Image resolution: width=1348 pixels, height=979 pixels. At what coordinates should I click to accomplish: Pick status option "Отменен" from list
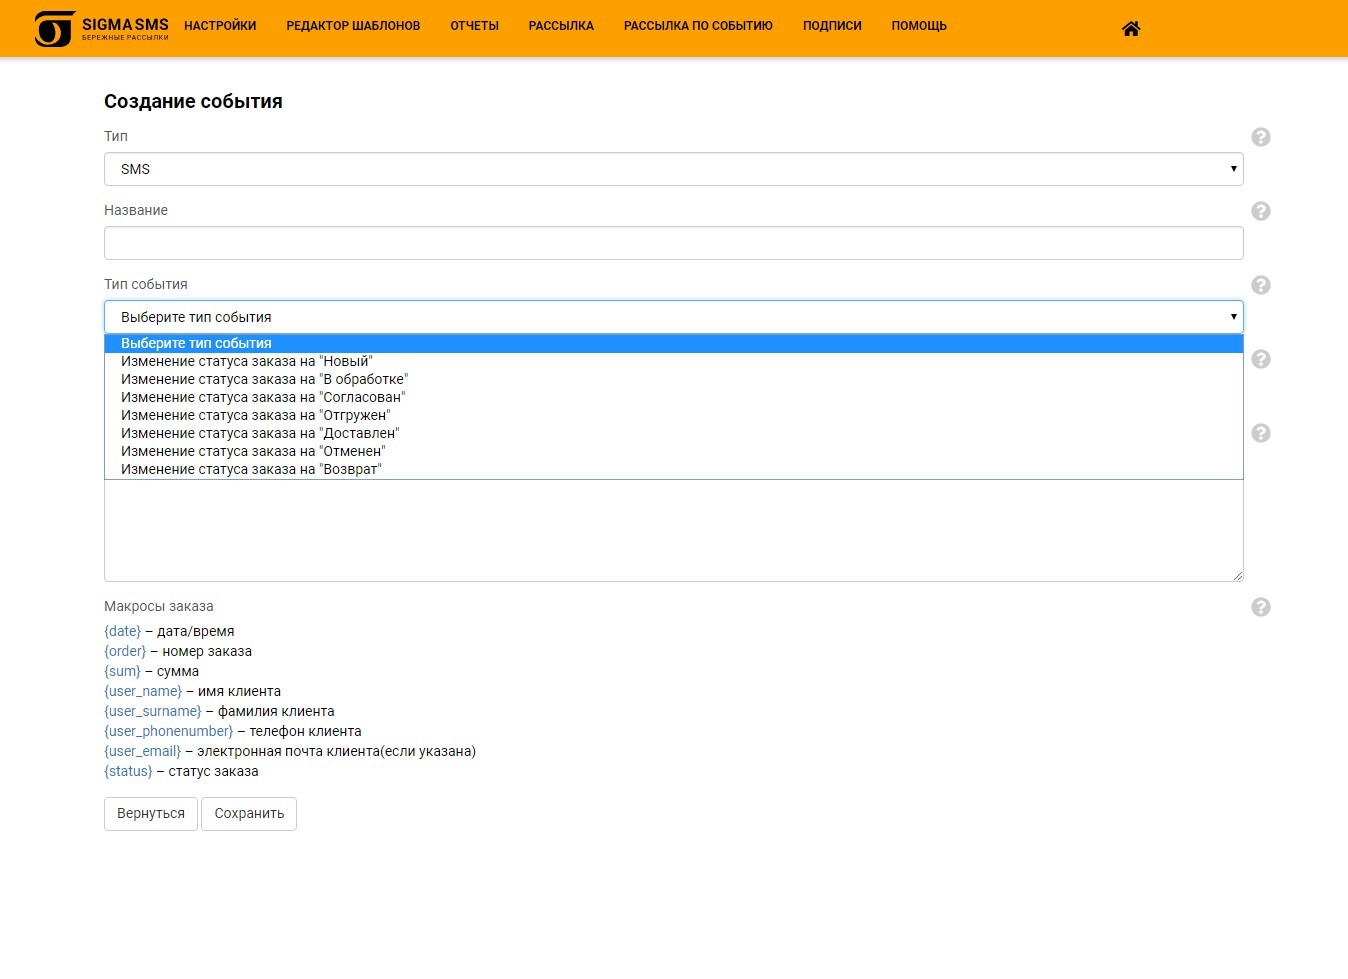click(x=252, y=451)
